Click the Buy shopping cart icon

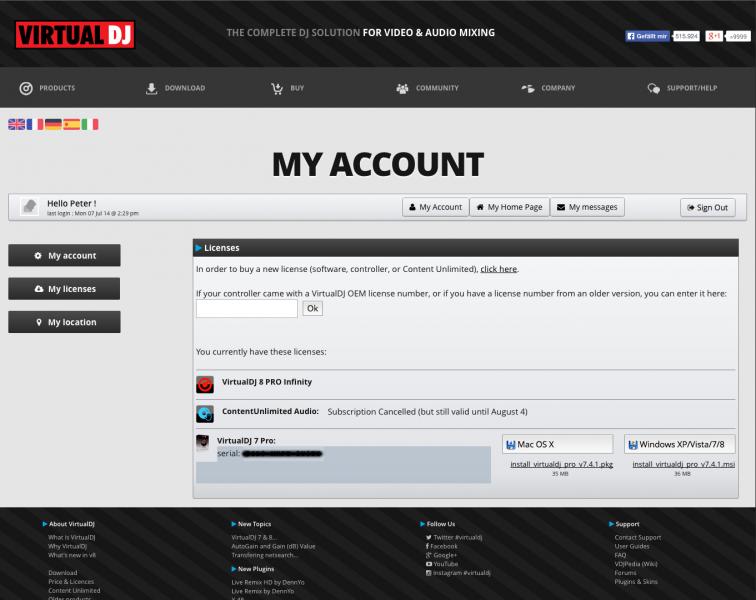point(277,88)
